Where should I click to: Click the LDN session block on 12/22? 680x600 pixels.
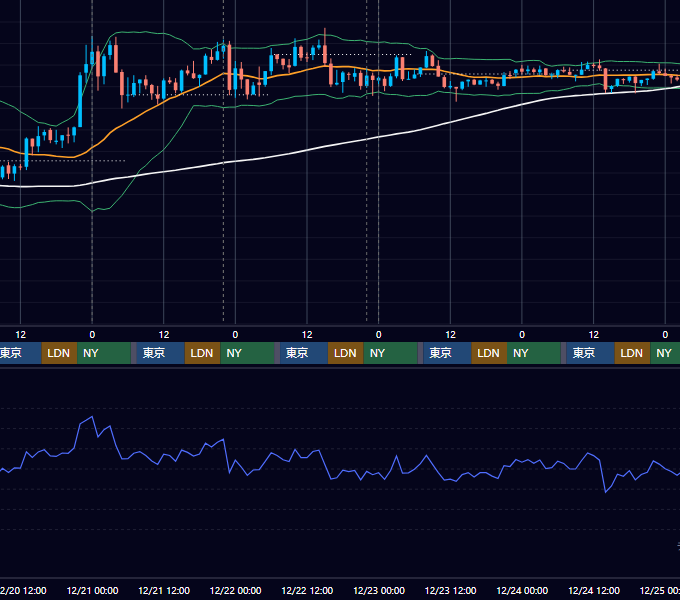tap(346, 353)
